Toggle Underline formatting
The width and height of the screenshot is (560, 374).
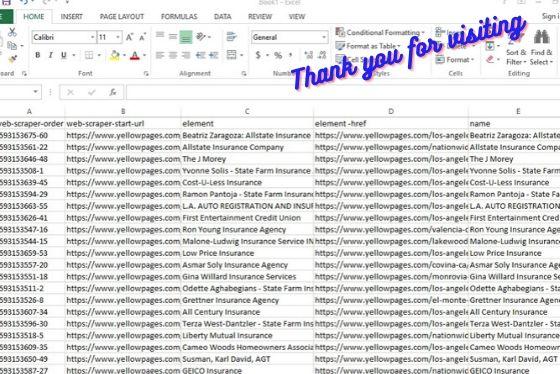click(x=64, y=55)
